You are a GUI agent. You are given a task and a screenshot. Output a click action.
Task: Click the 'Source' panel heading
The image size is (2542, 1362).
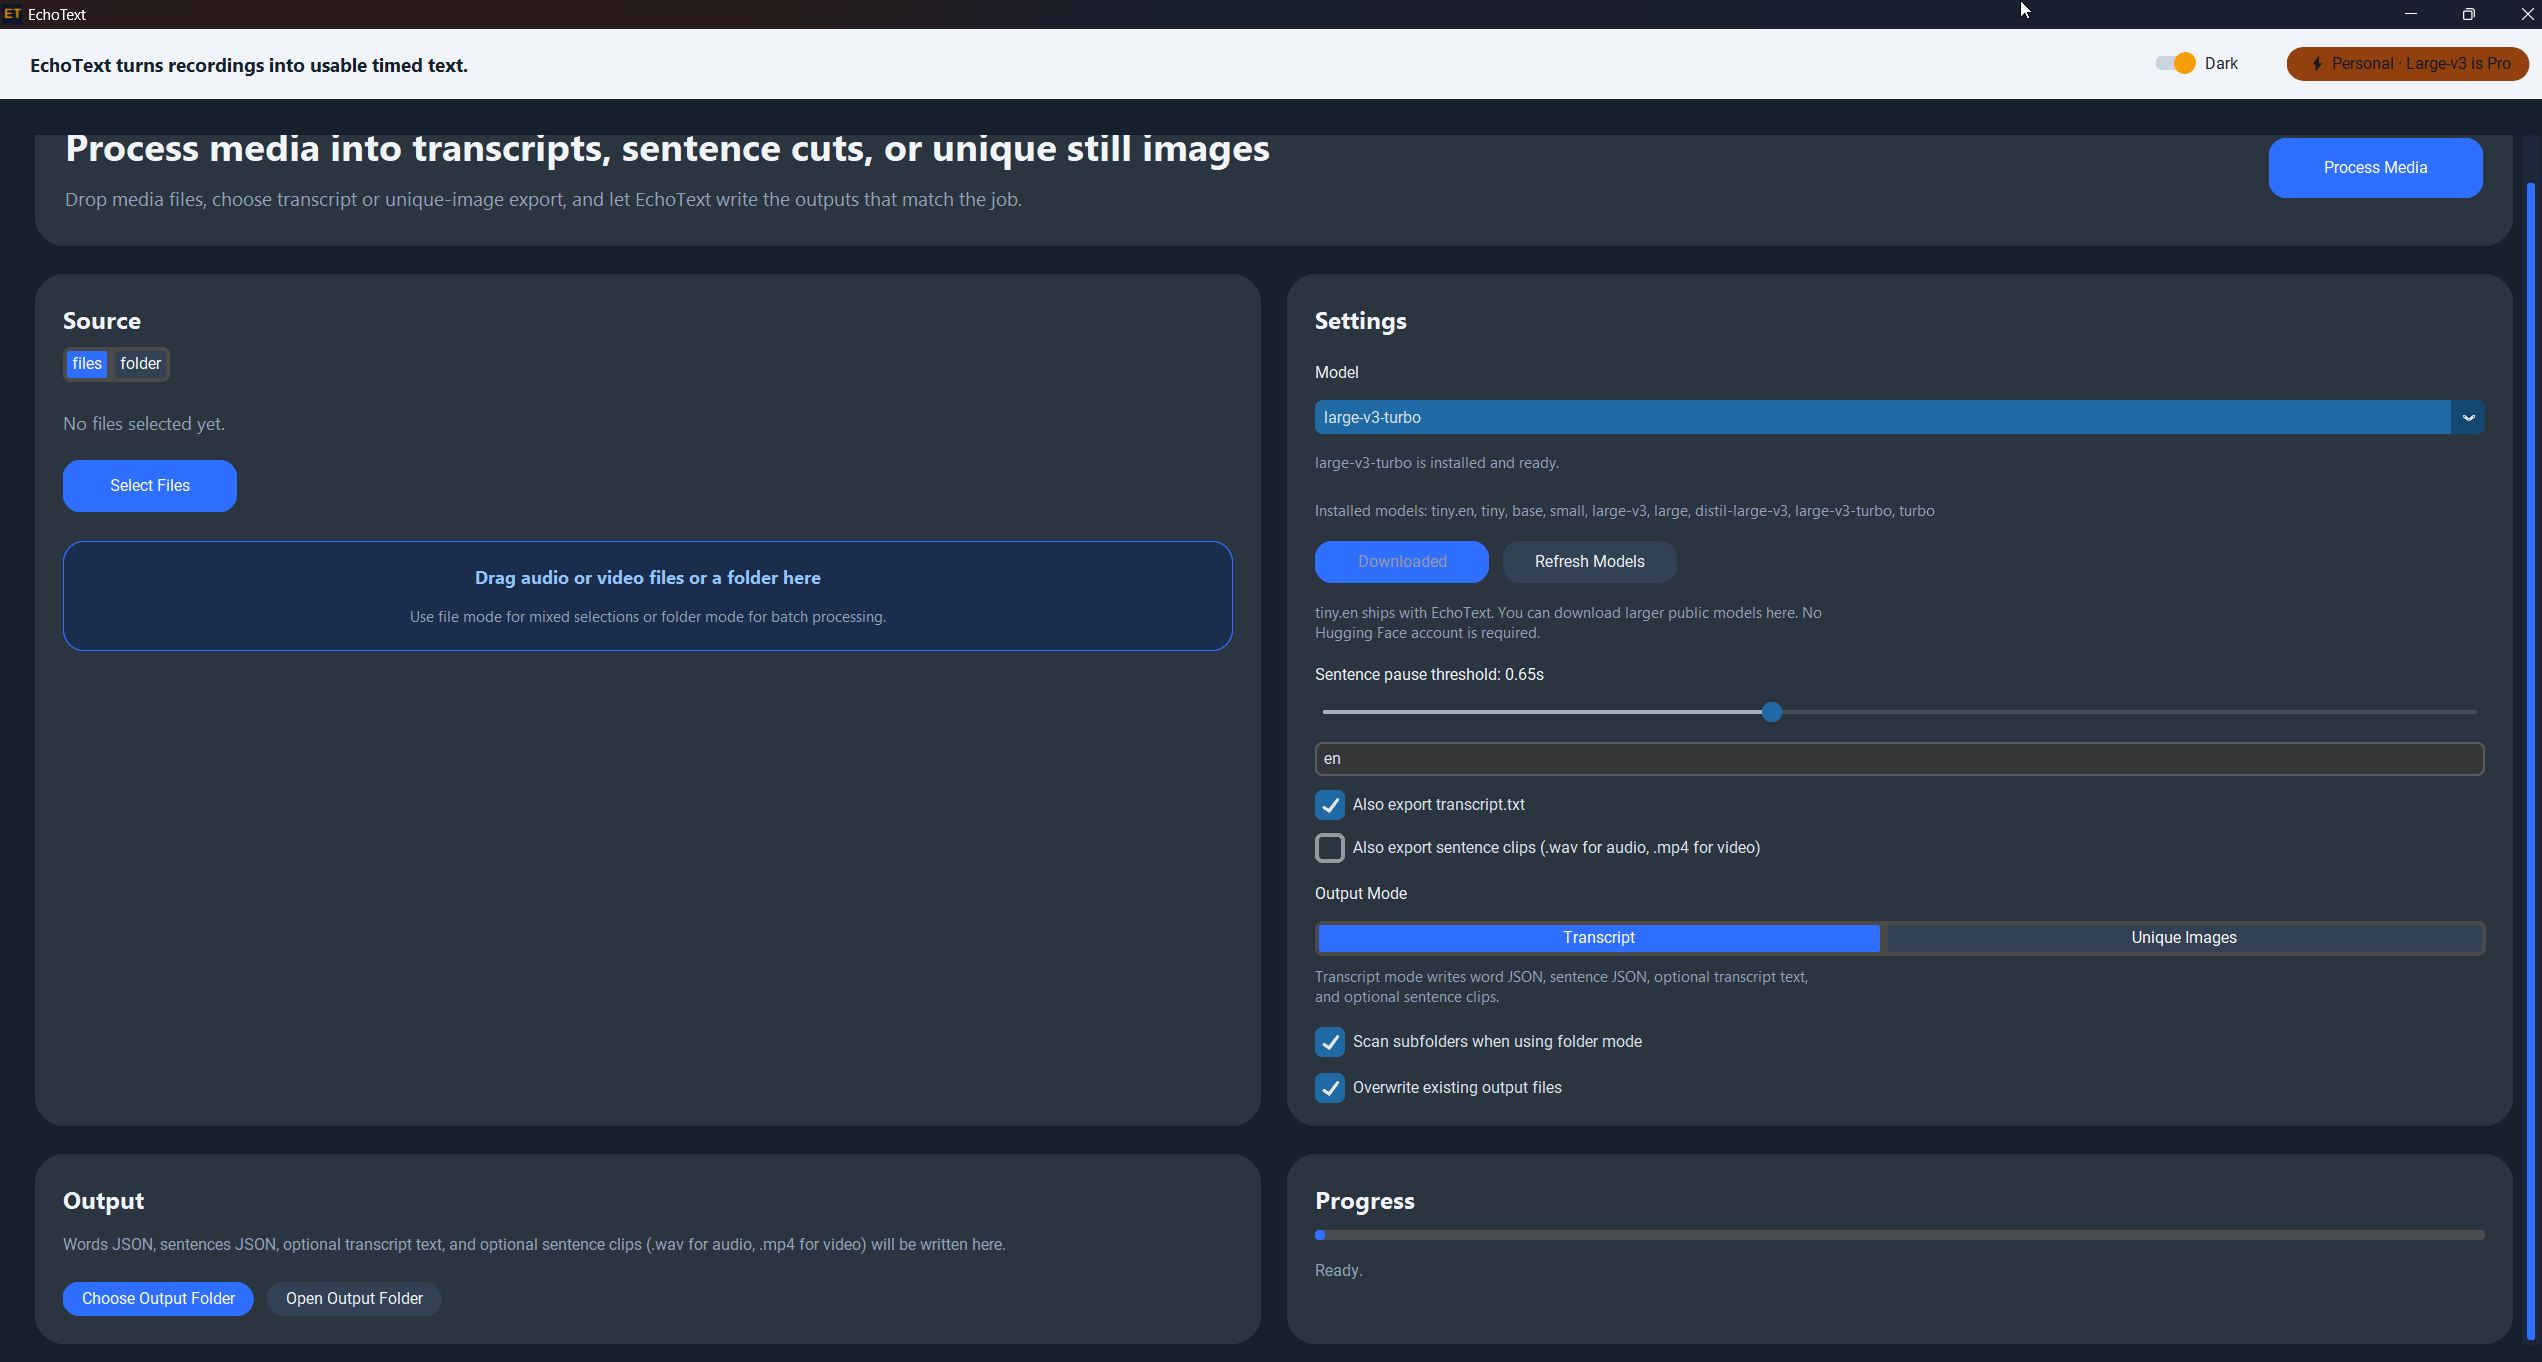(102, 321)
